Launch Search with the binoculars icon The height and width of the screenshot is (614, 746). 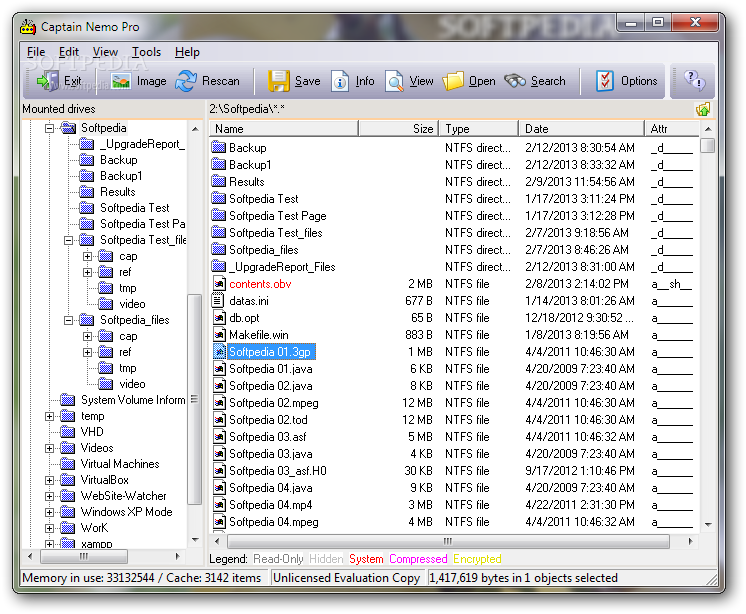pyautogui.click(x=515, y=81)
